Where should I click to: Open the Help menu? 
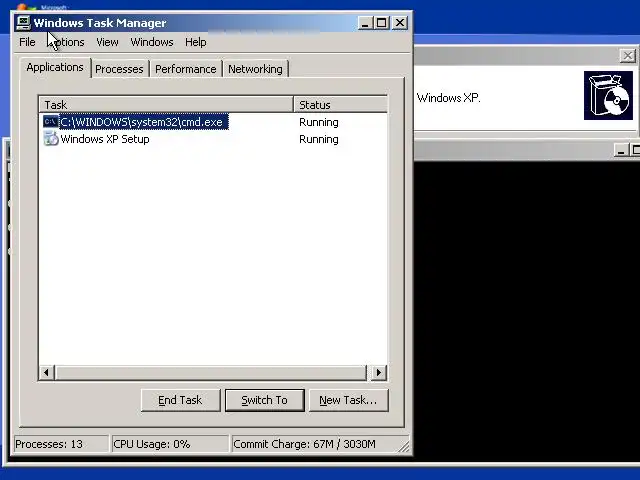pos(196,42)
